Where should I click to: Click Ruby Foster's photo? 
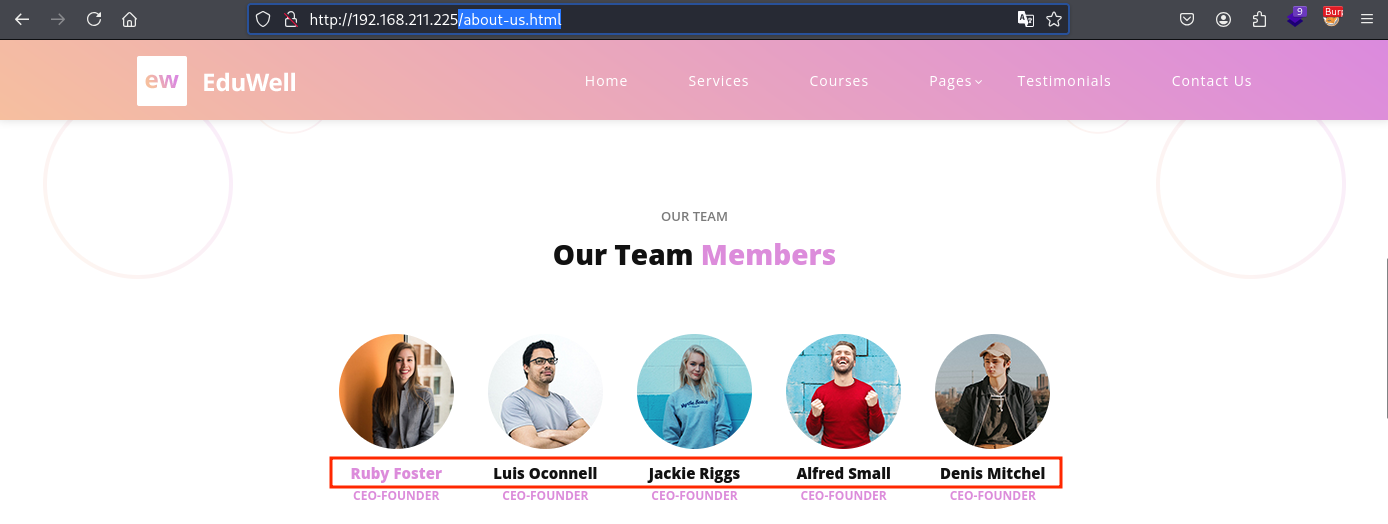click(396, 391)
